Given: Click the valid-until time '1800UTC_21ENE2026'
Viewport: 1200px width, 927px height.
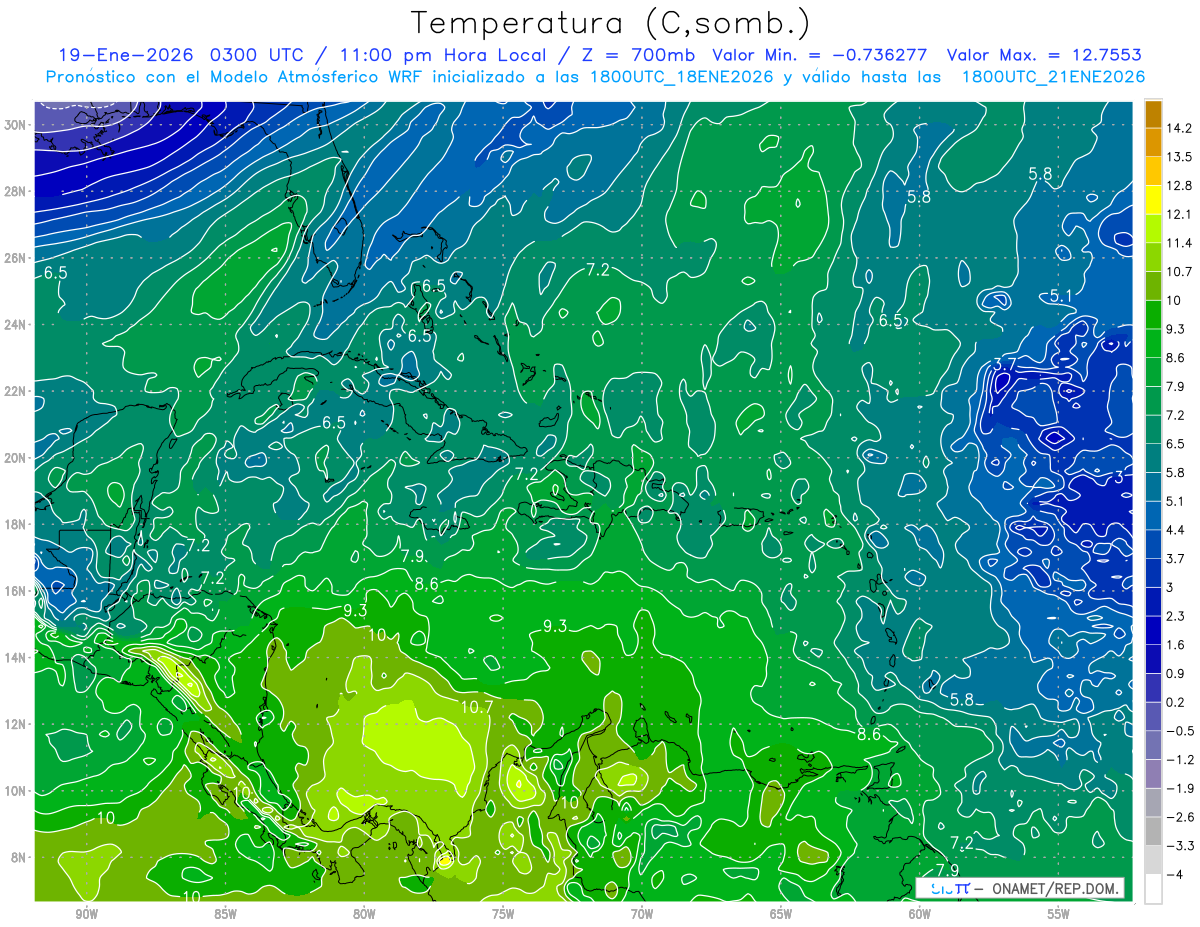Looking at the screenshot, I should click(1052, 77).
